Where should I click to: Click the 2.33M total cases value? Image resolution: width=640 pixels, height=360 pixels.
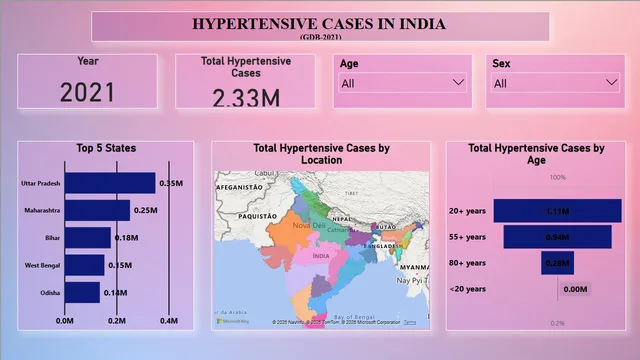pos(246,98)
